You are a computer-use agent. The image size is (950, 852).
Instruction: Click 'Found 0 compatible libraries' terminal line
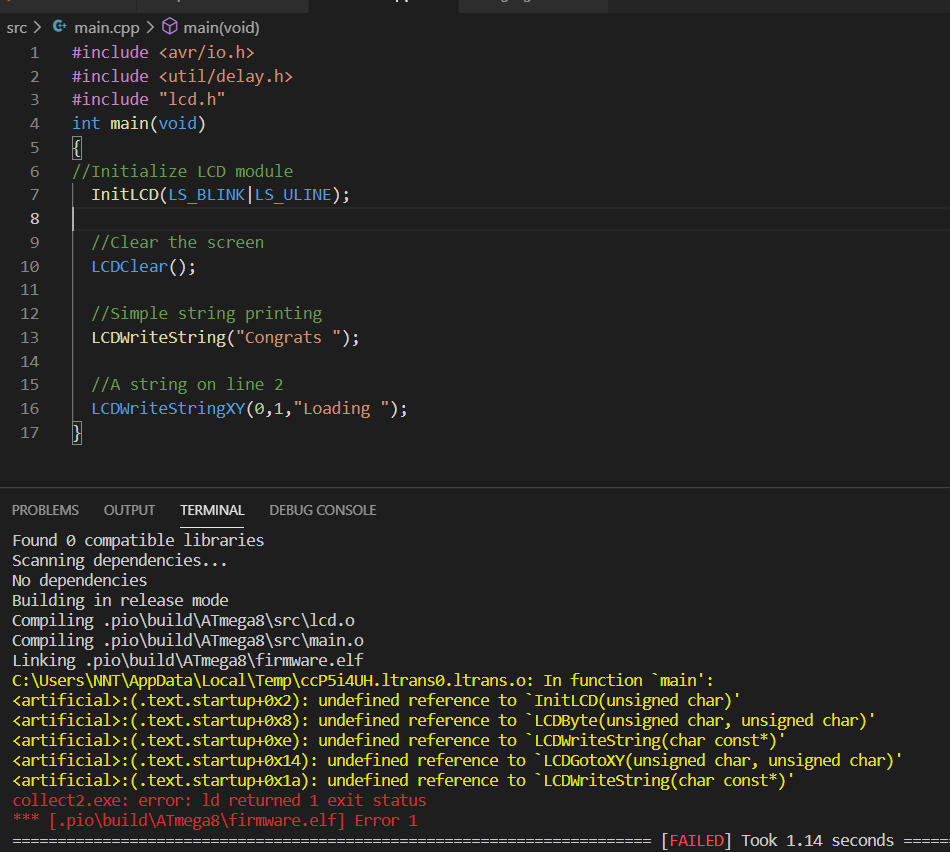138,541
